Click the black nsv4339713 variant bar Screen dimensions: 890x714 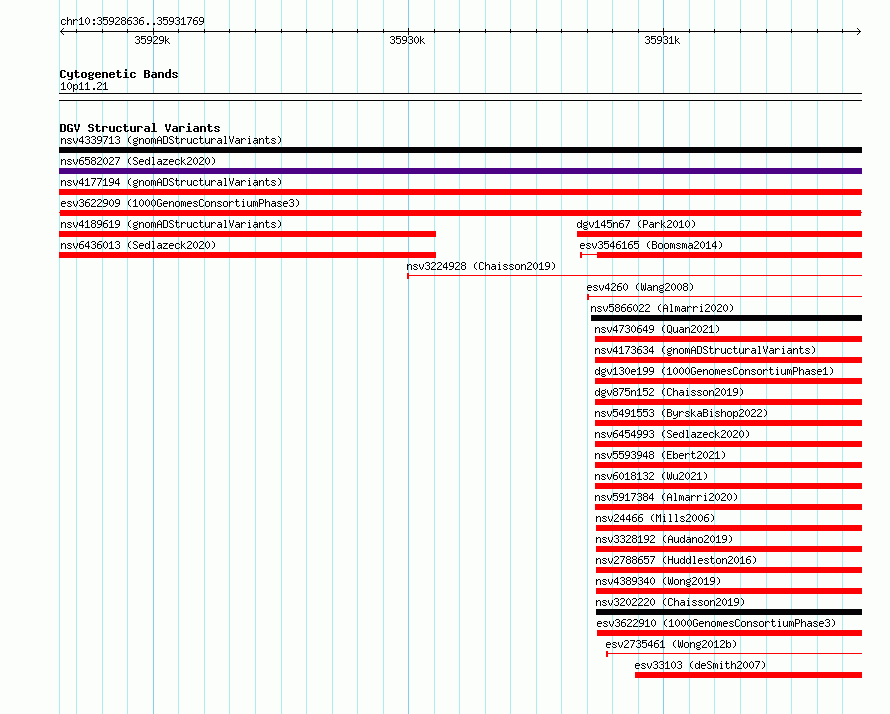tap(460, 150)
